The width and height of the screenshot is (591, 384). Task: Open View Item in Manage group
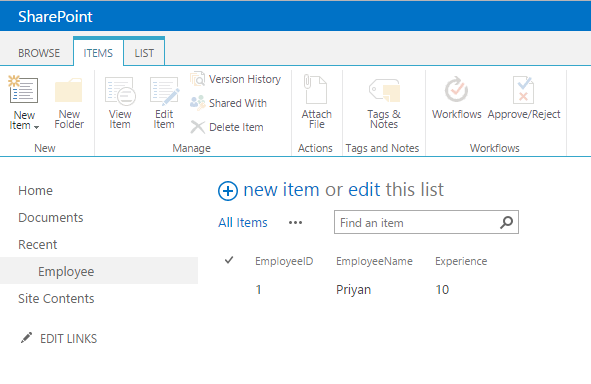(x=120, y=103)
